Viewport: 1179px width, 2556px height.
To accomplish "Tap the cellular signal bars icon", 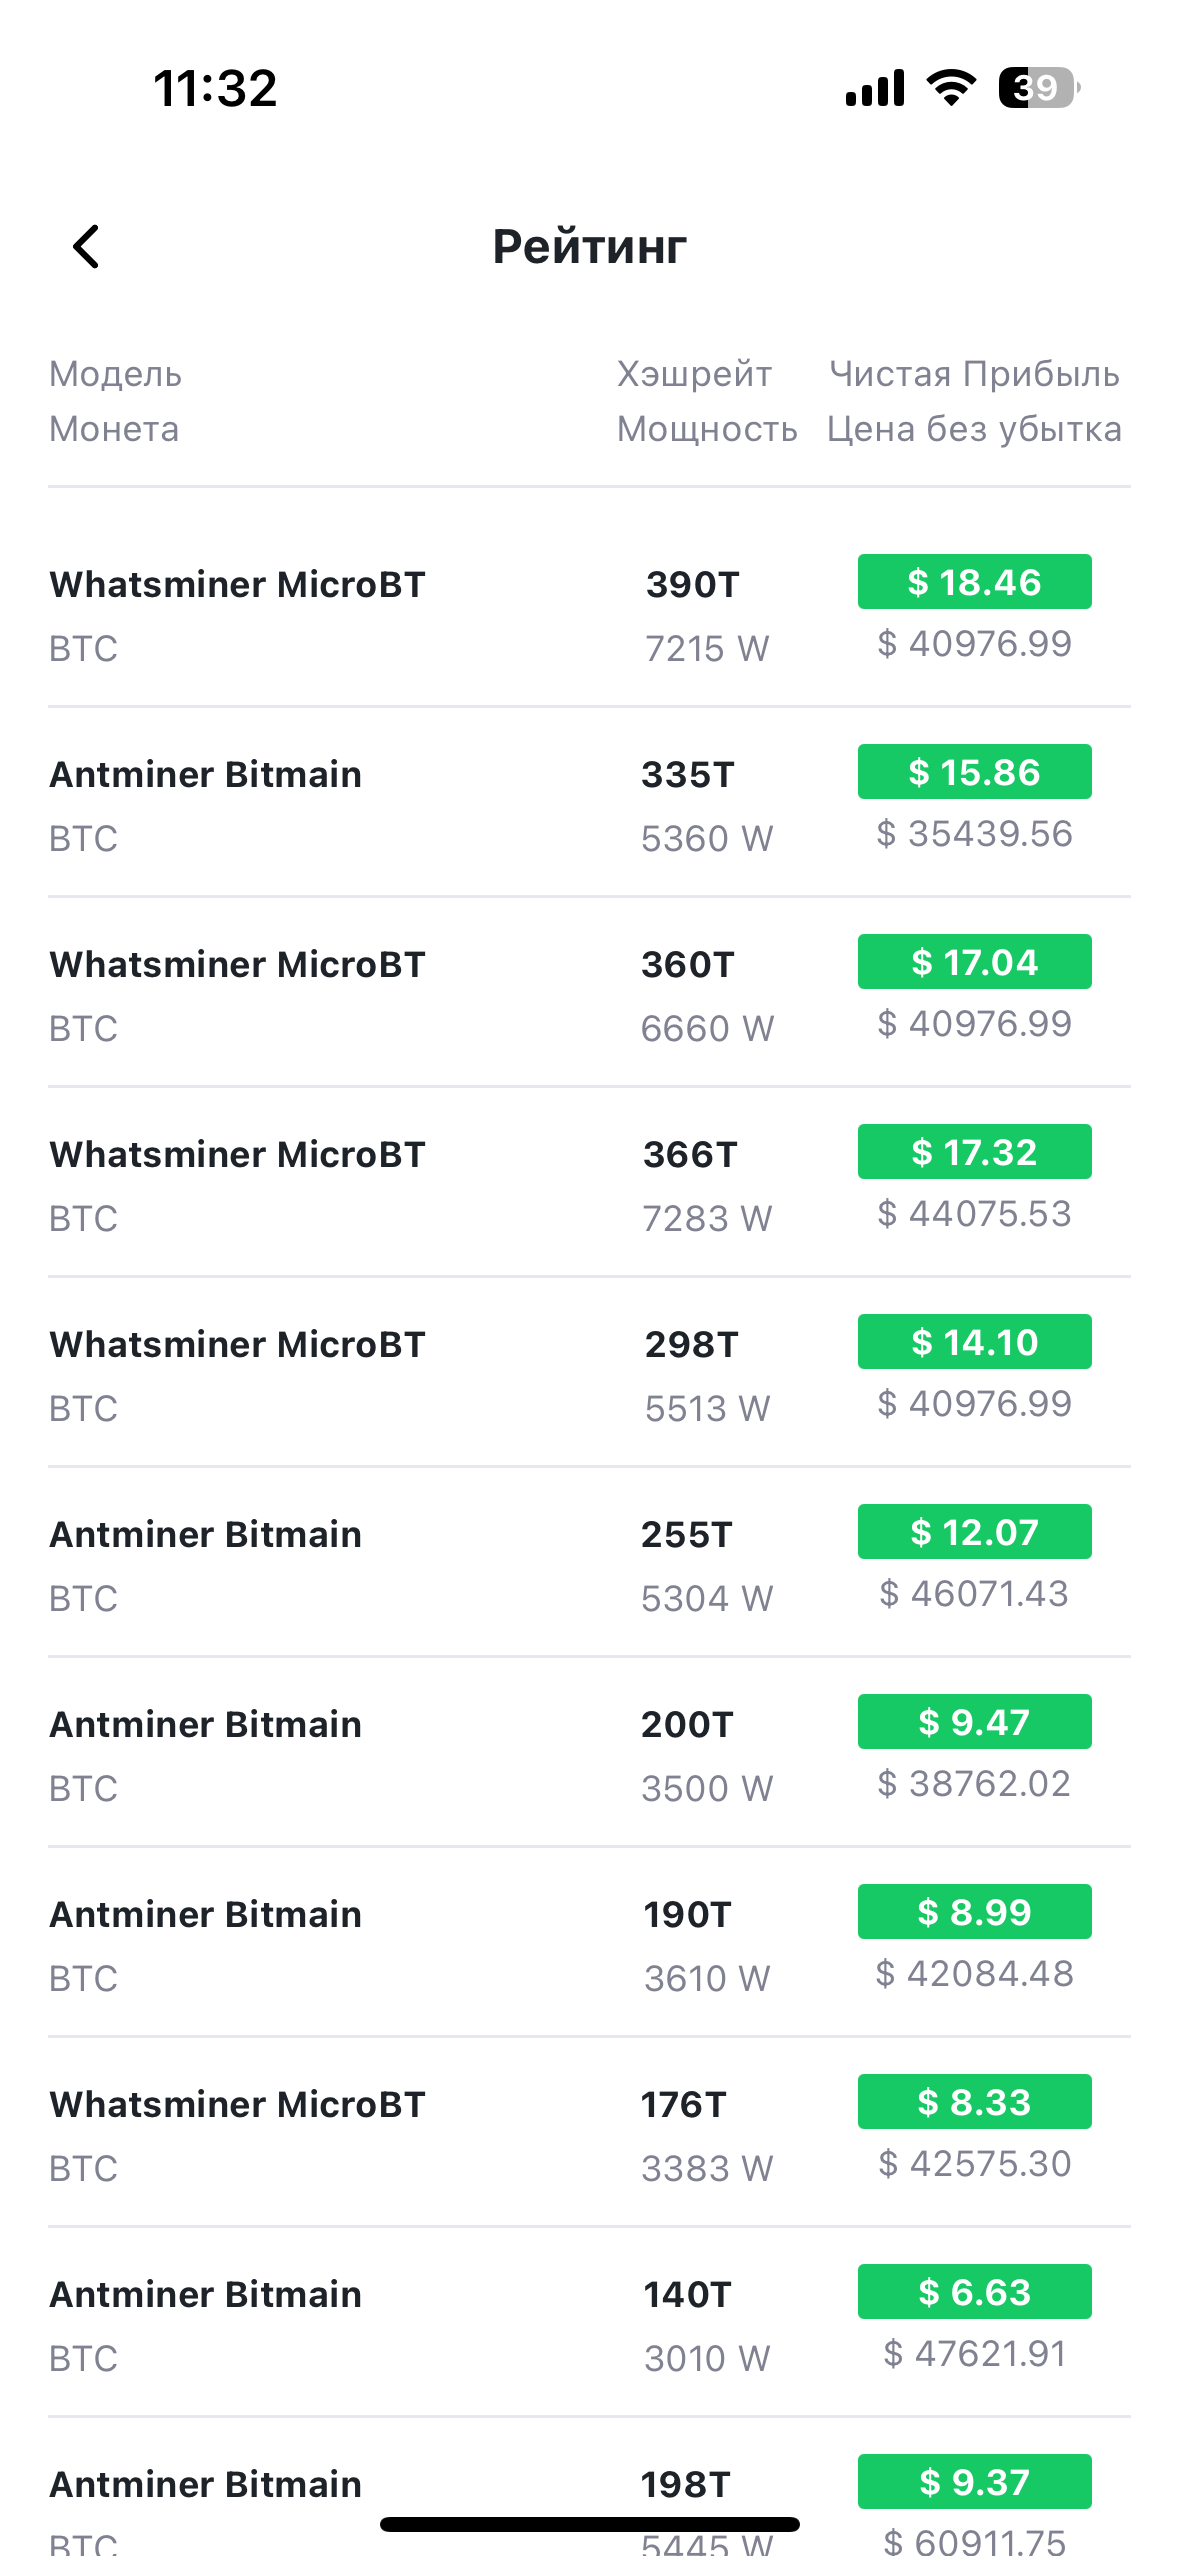I will pos(875,88).
